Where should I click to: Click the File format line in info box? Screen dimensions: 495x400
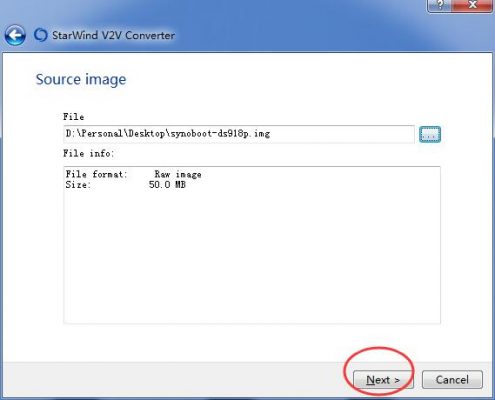point(133,174)
